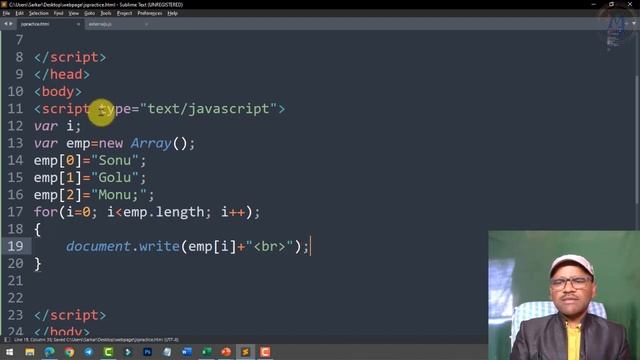Click line number 13 in the gutter
The height and width of the screenshot is (360, 640).
point(16,143)
